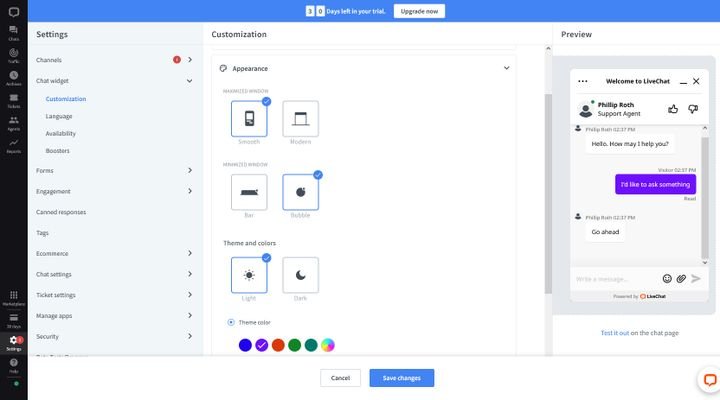Click the thumbs down rating icon
This screenshot has width=720, height=400.
693,109
